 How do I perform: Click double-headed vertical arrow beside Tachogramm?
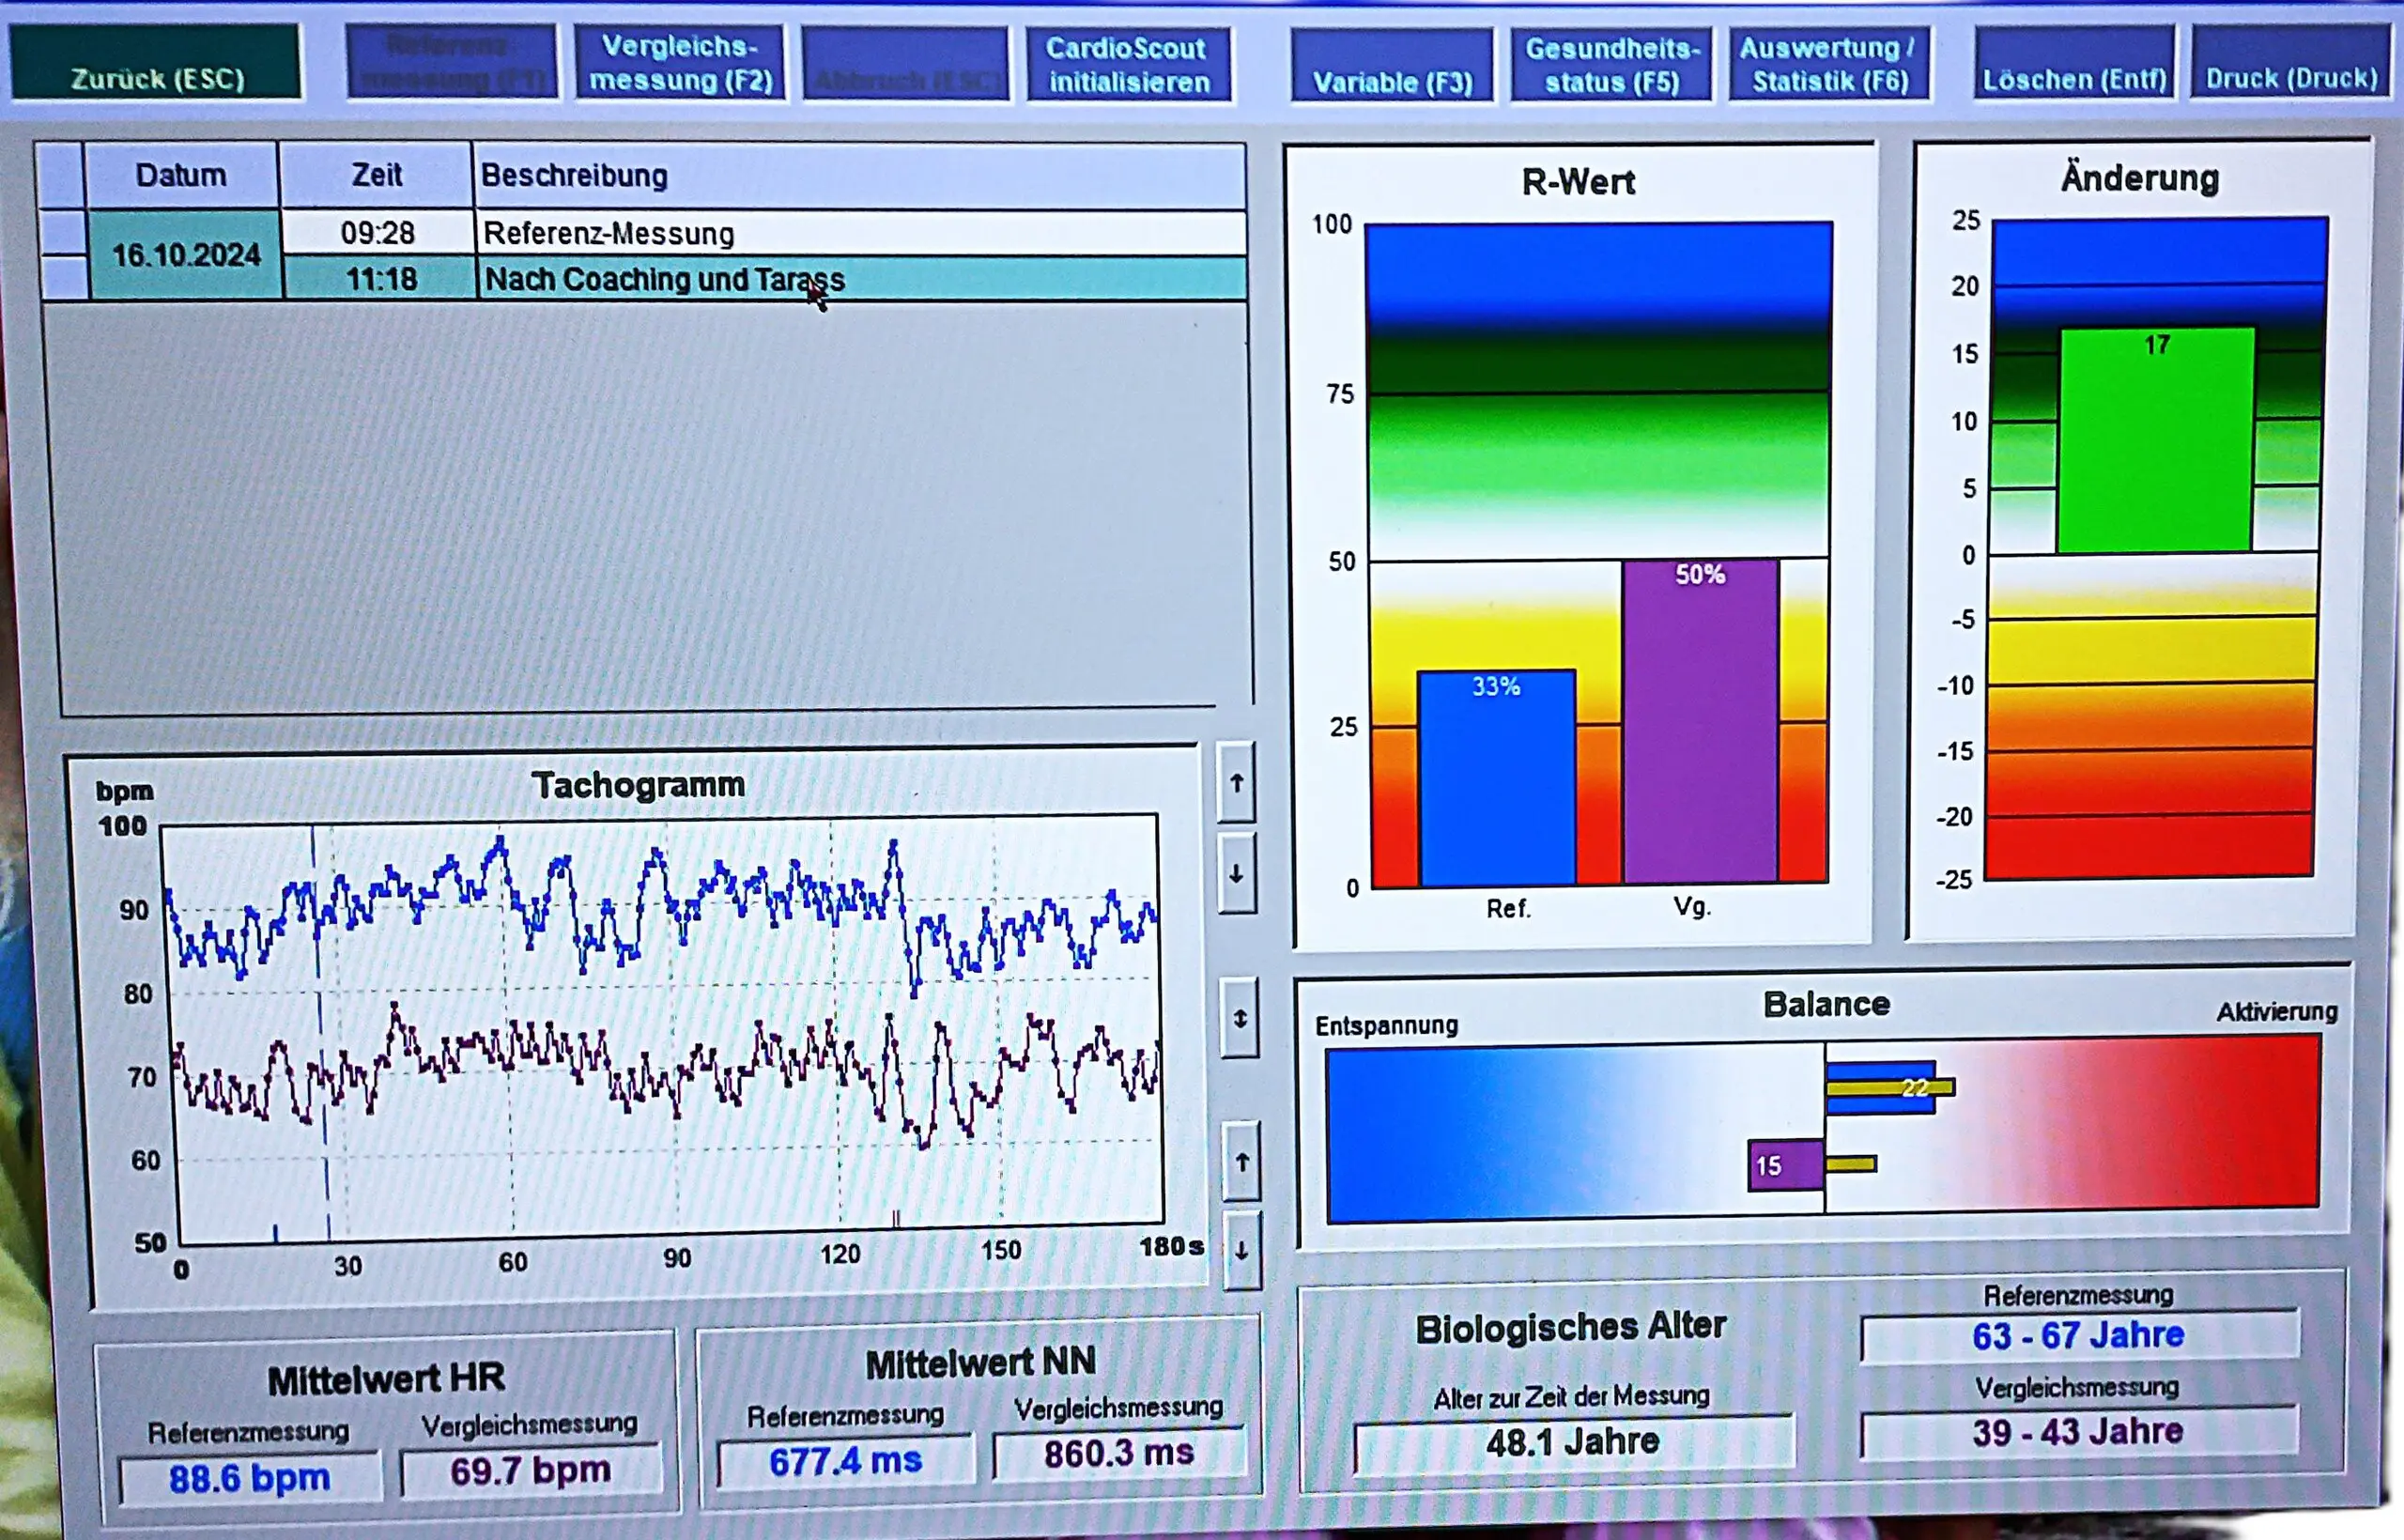click(x=1240, y=1019)
